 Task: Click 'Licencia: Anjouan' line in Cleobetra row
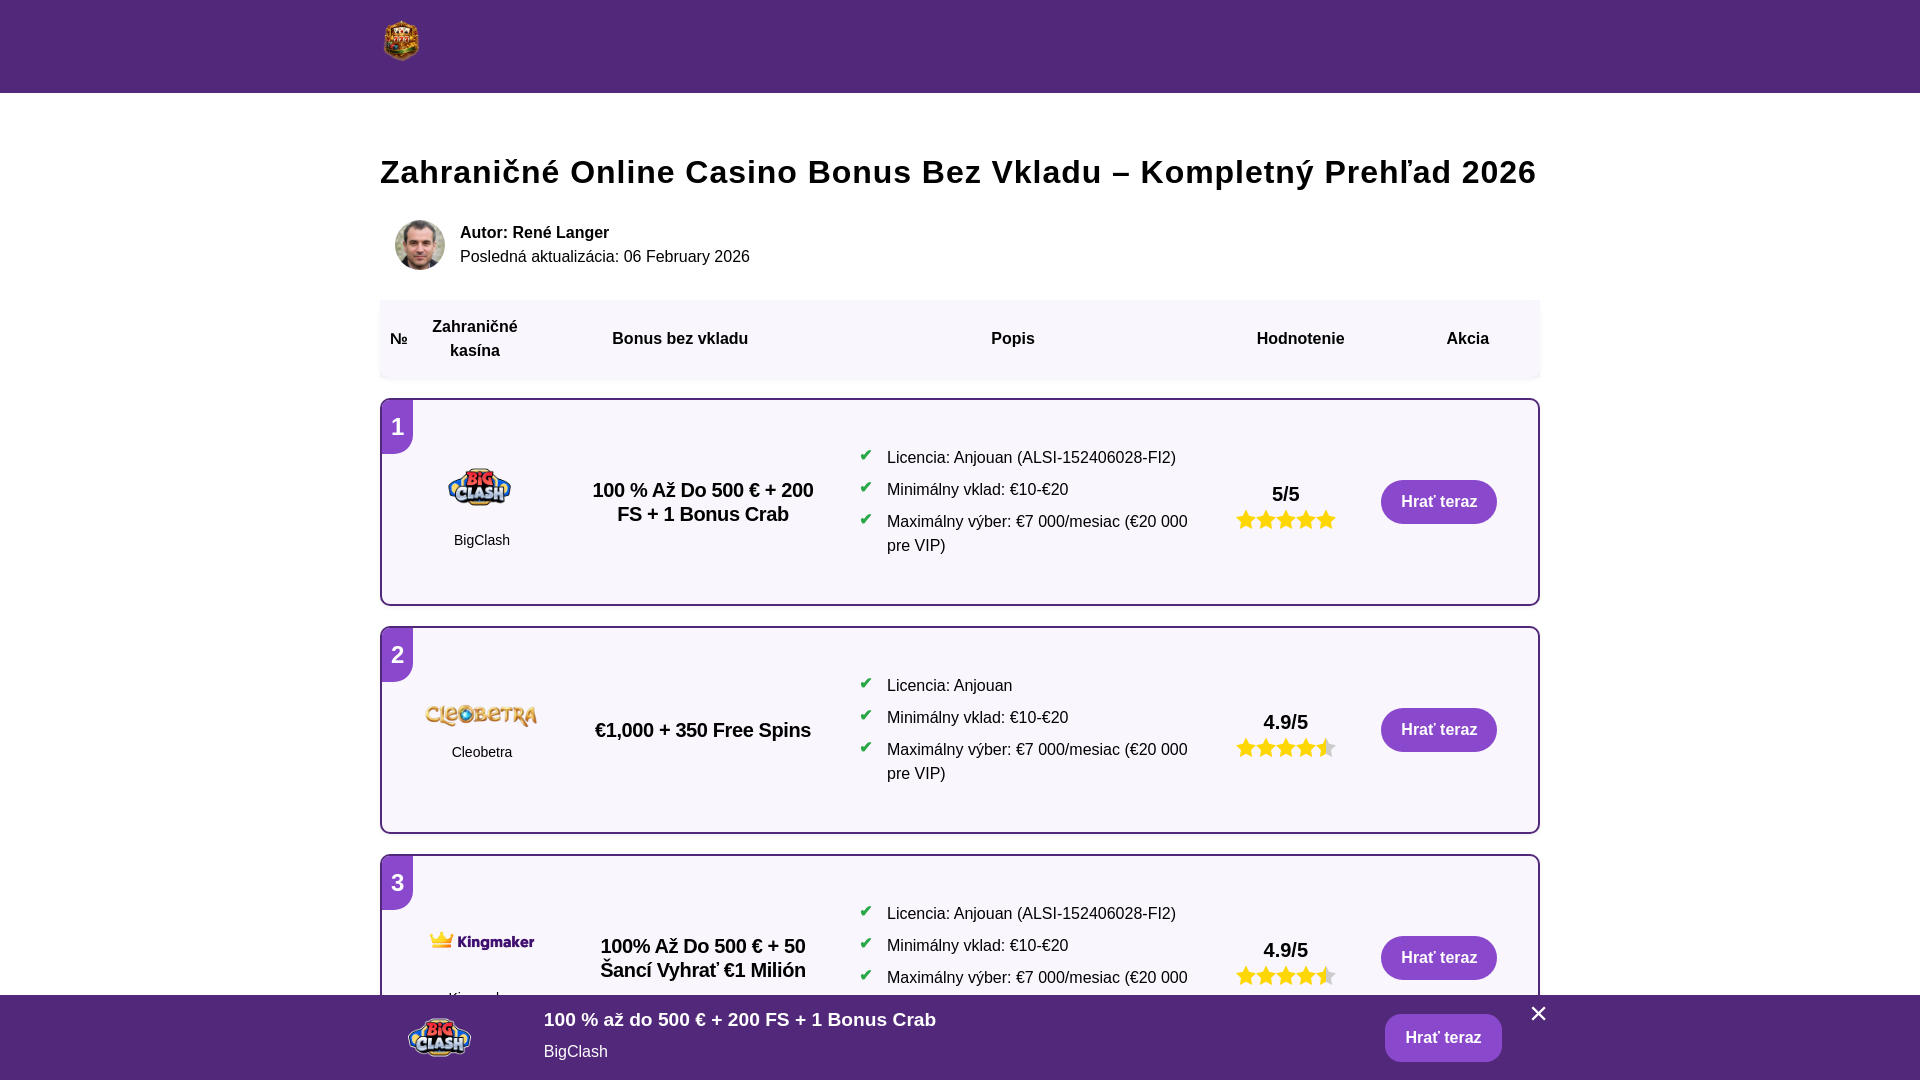(949, 686)
